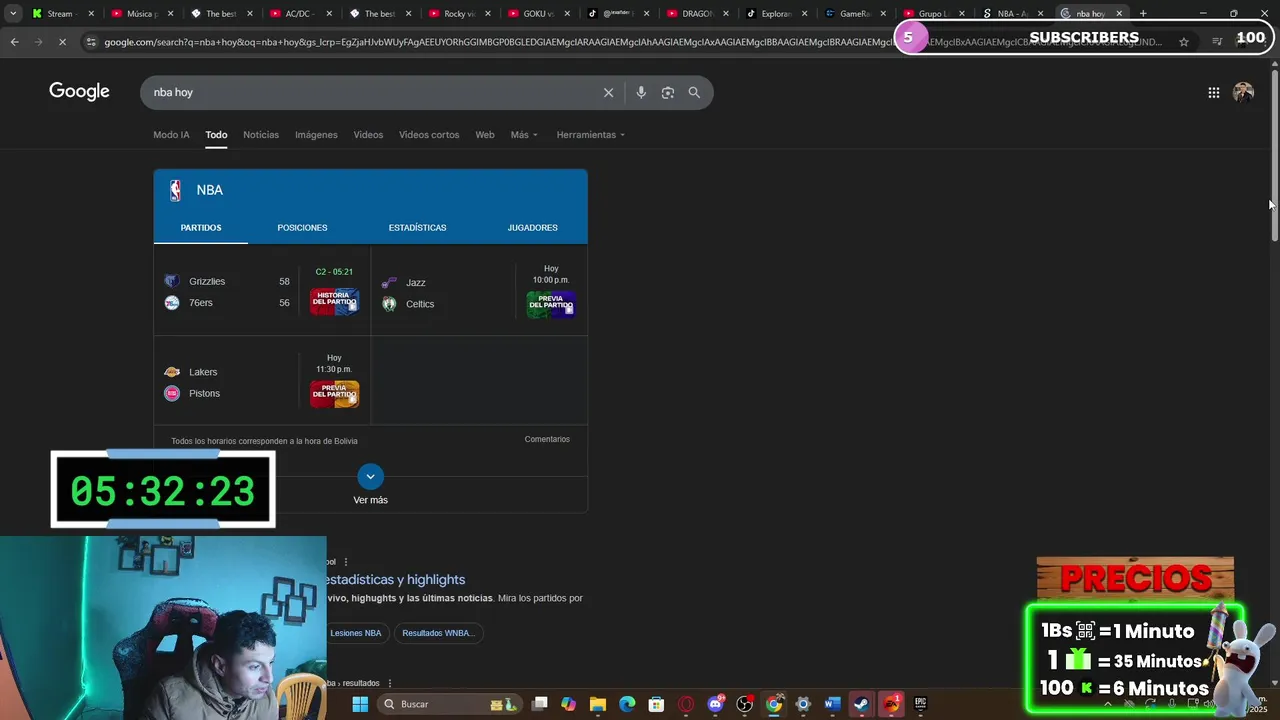Expand the Más search filter dropdown
The width and height of the screenshot is (1280, 720).
coord(524,135)
